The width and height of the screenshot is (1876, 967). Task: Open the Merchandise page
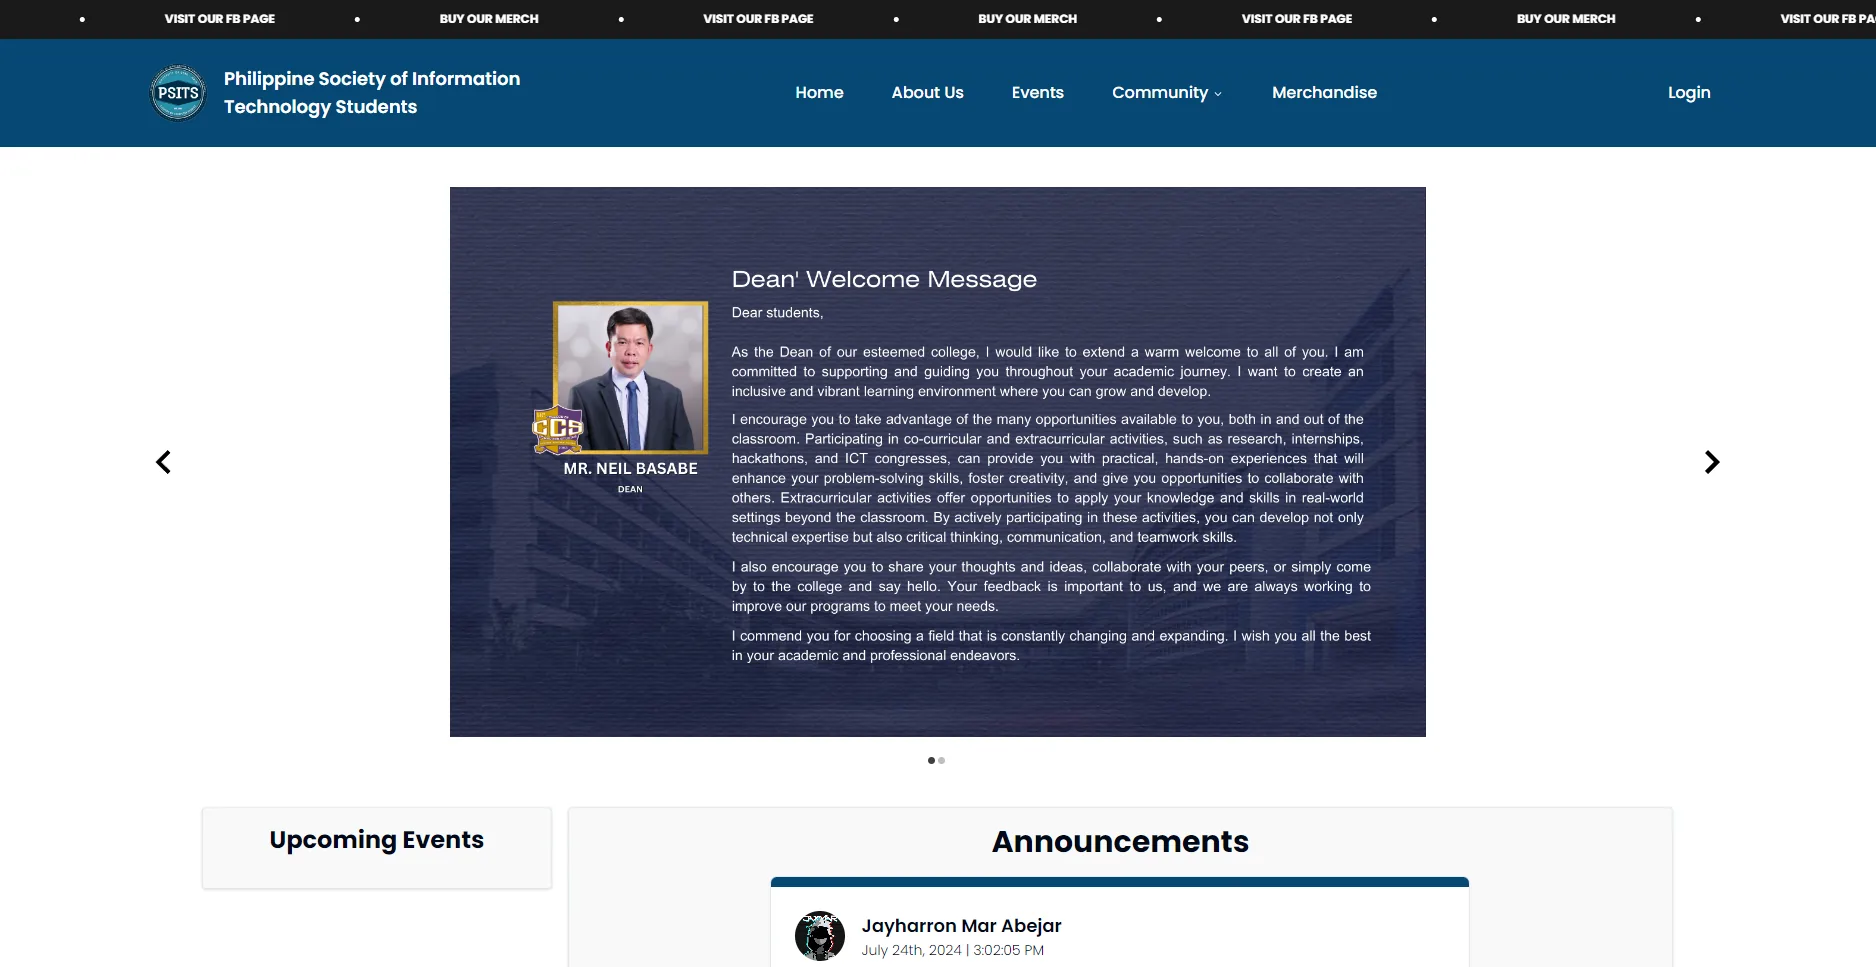point(1323,93)
